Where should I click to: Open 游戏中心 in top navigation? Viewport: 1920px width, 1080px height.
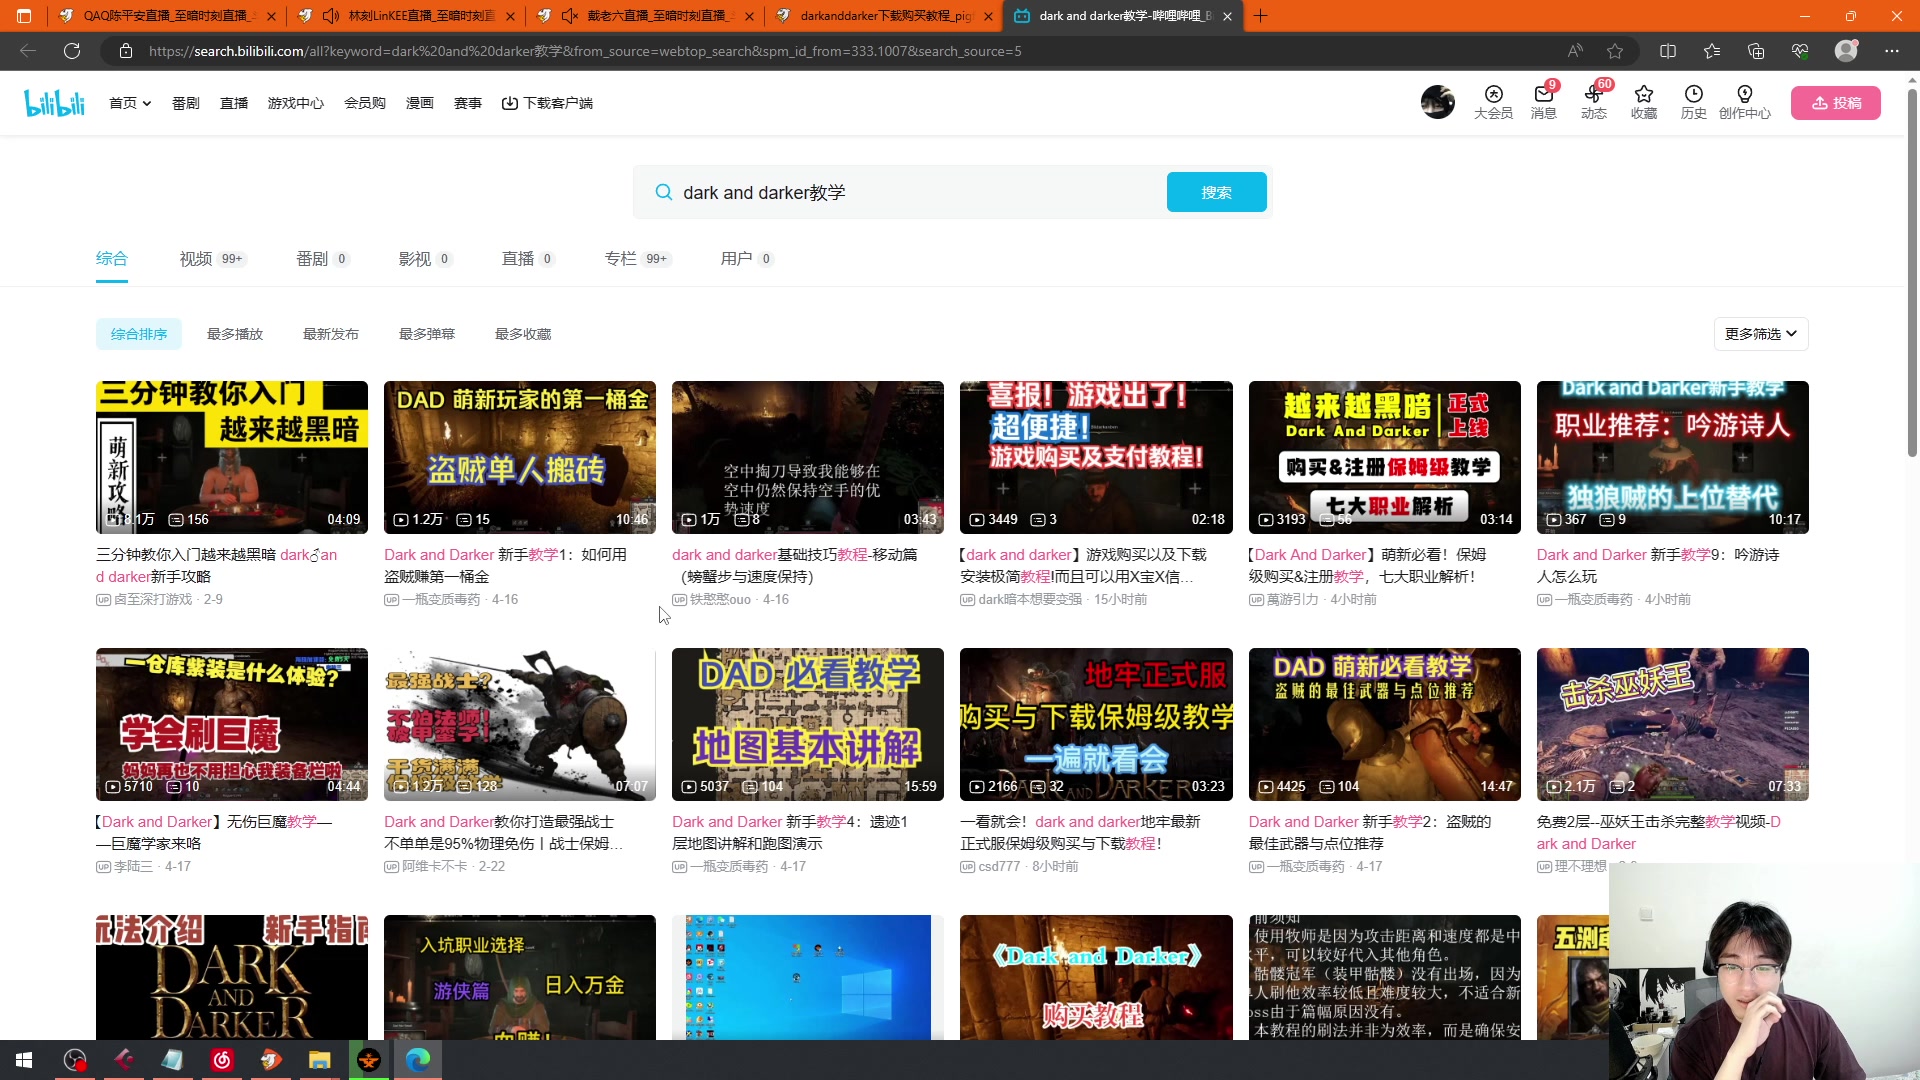click(x=296, y=103)
